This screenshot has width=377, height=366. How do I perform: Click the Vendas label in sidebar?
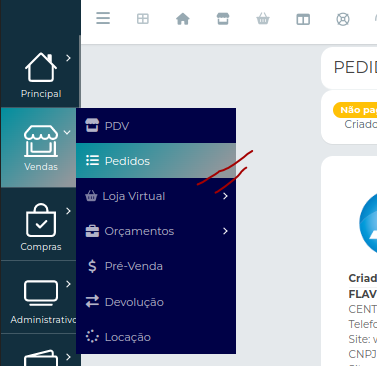41,166
